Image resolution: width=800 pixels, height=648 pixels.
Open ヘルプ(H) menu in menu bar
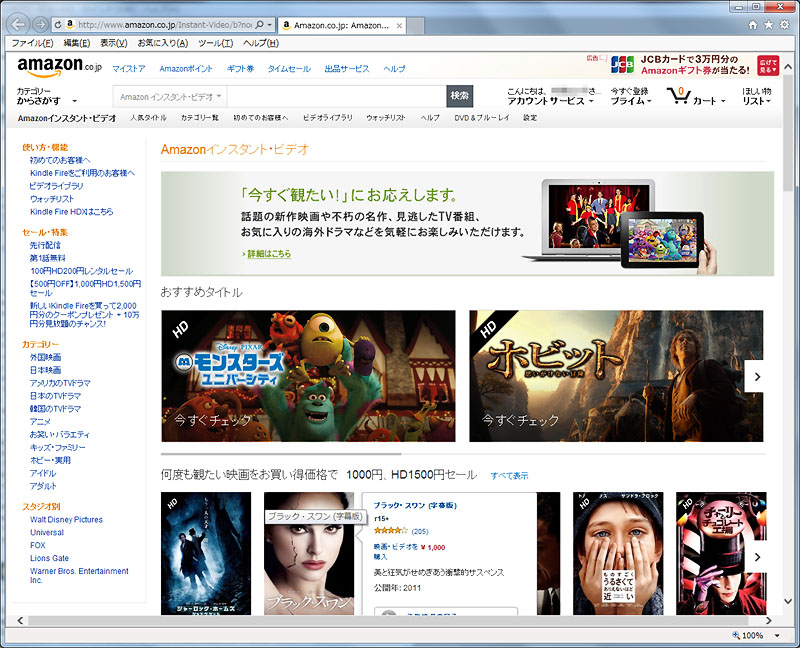(261, 43)
